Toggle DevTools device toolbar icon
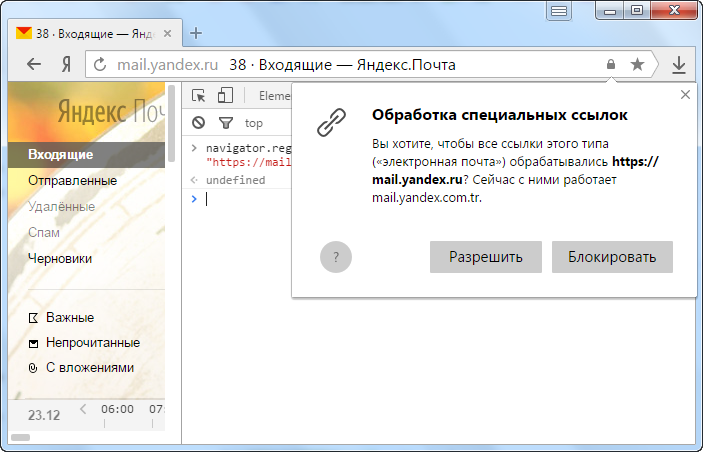Image resolution: width=703 pixels, height=452 pixels. [x=225, y=96]
